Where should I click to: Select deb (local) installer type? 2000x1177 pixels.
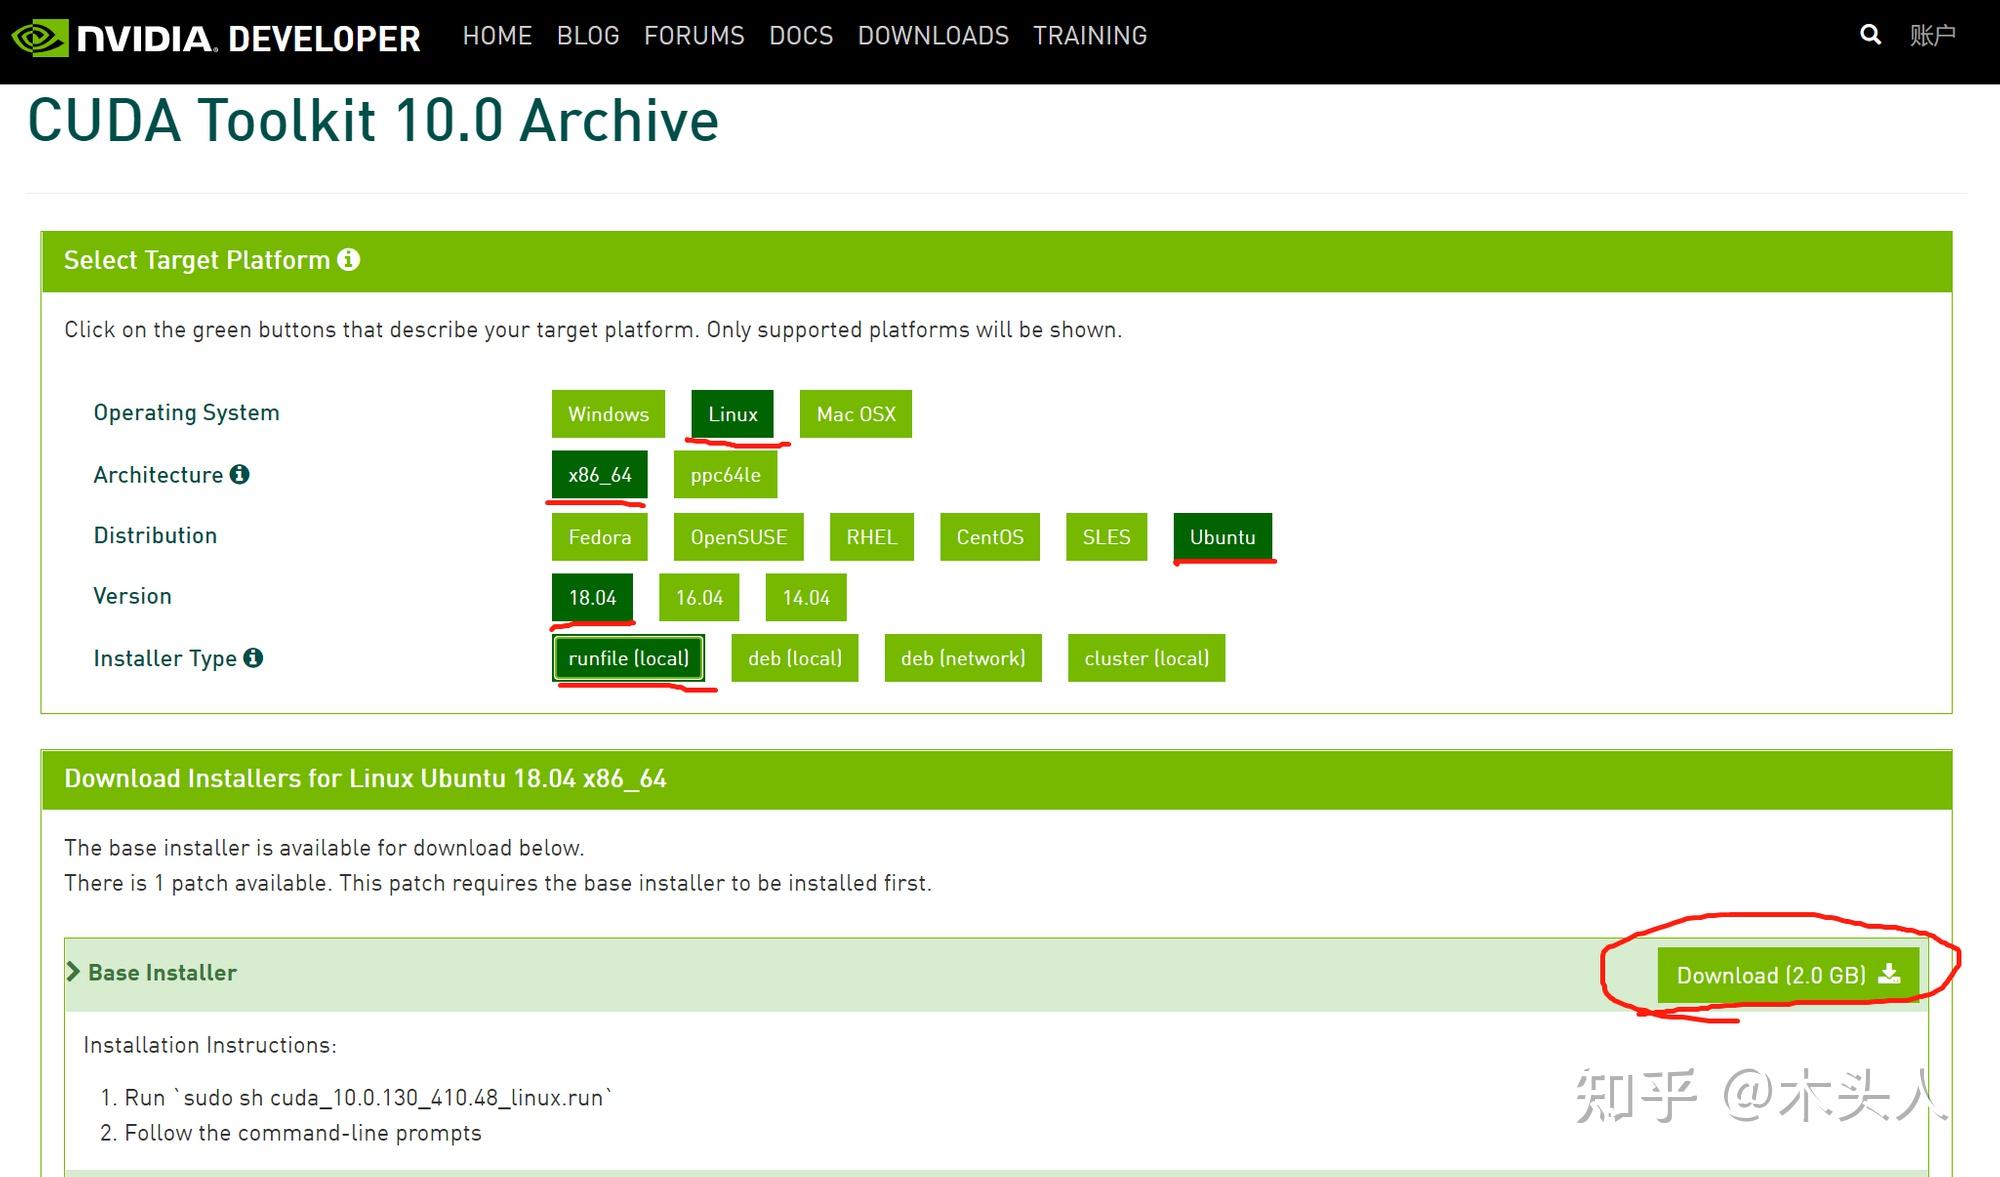[x=794, y=658]
